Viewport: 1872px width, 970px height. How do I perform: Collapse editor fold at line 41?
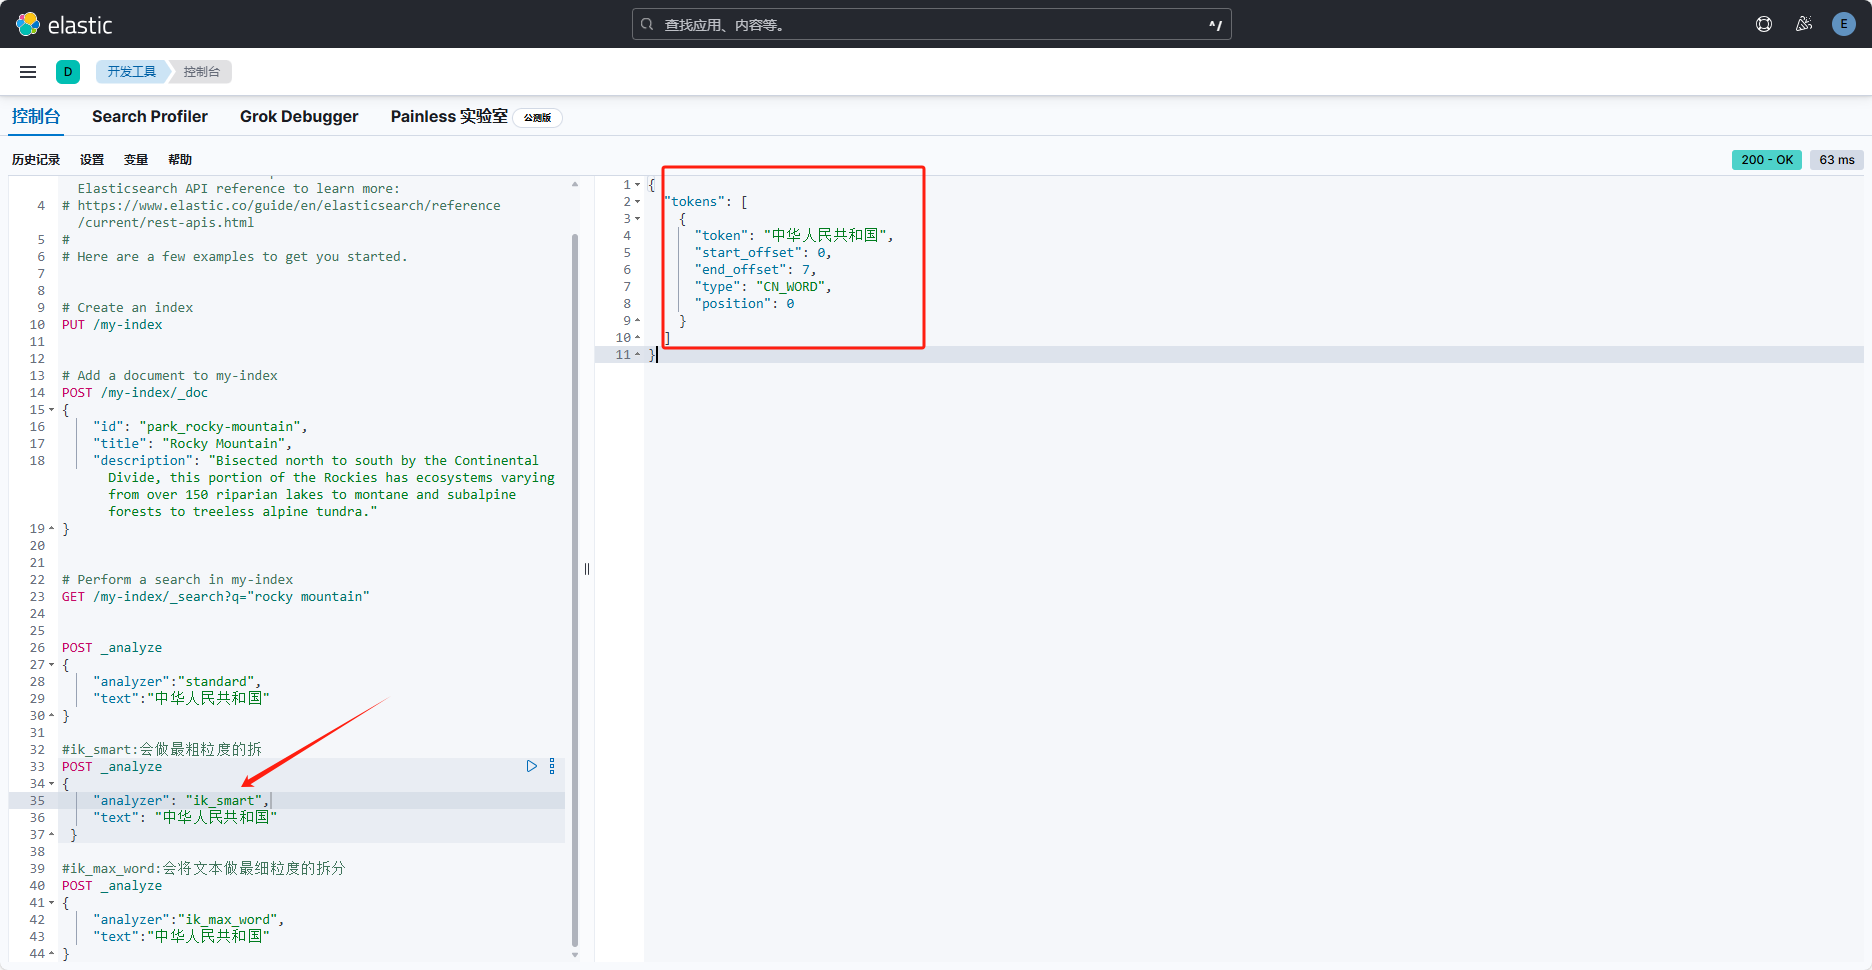[x=52, y=903]
